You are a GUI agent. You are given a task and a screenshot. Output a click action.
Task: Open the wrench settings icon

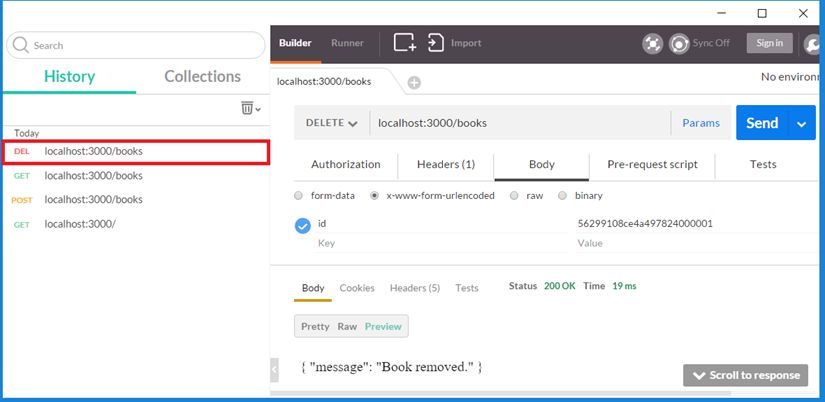click(x=813, y=44)
